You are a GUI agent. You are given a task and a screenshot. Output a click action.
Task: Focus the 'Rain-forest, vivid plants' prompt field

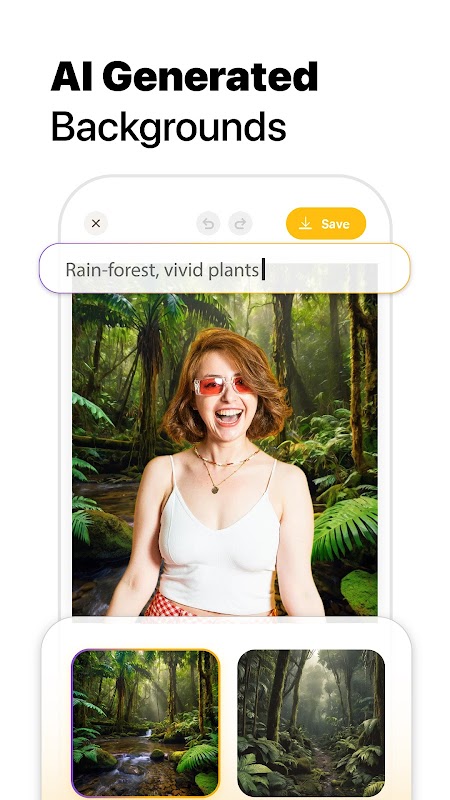tap(224, 268)
